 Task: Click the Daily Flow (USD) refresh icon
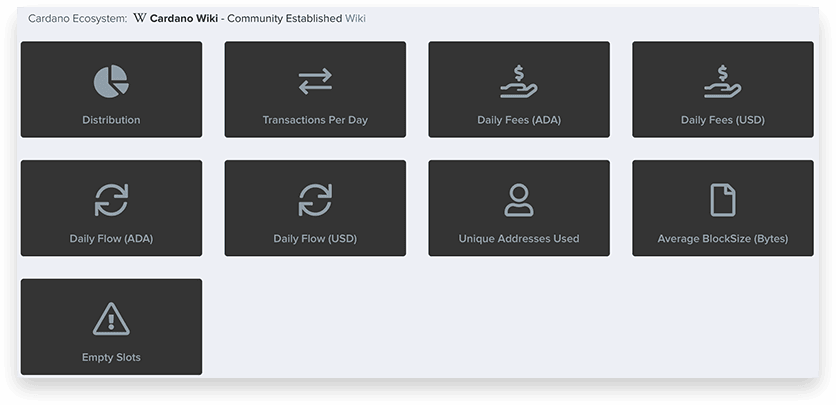(x=315, y=200)
